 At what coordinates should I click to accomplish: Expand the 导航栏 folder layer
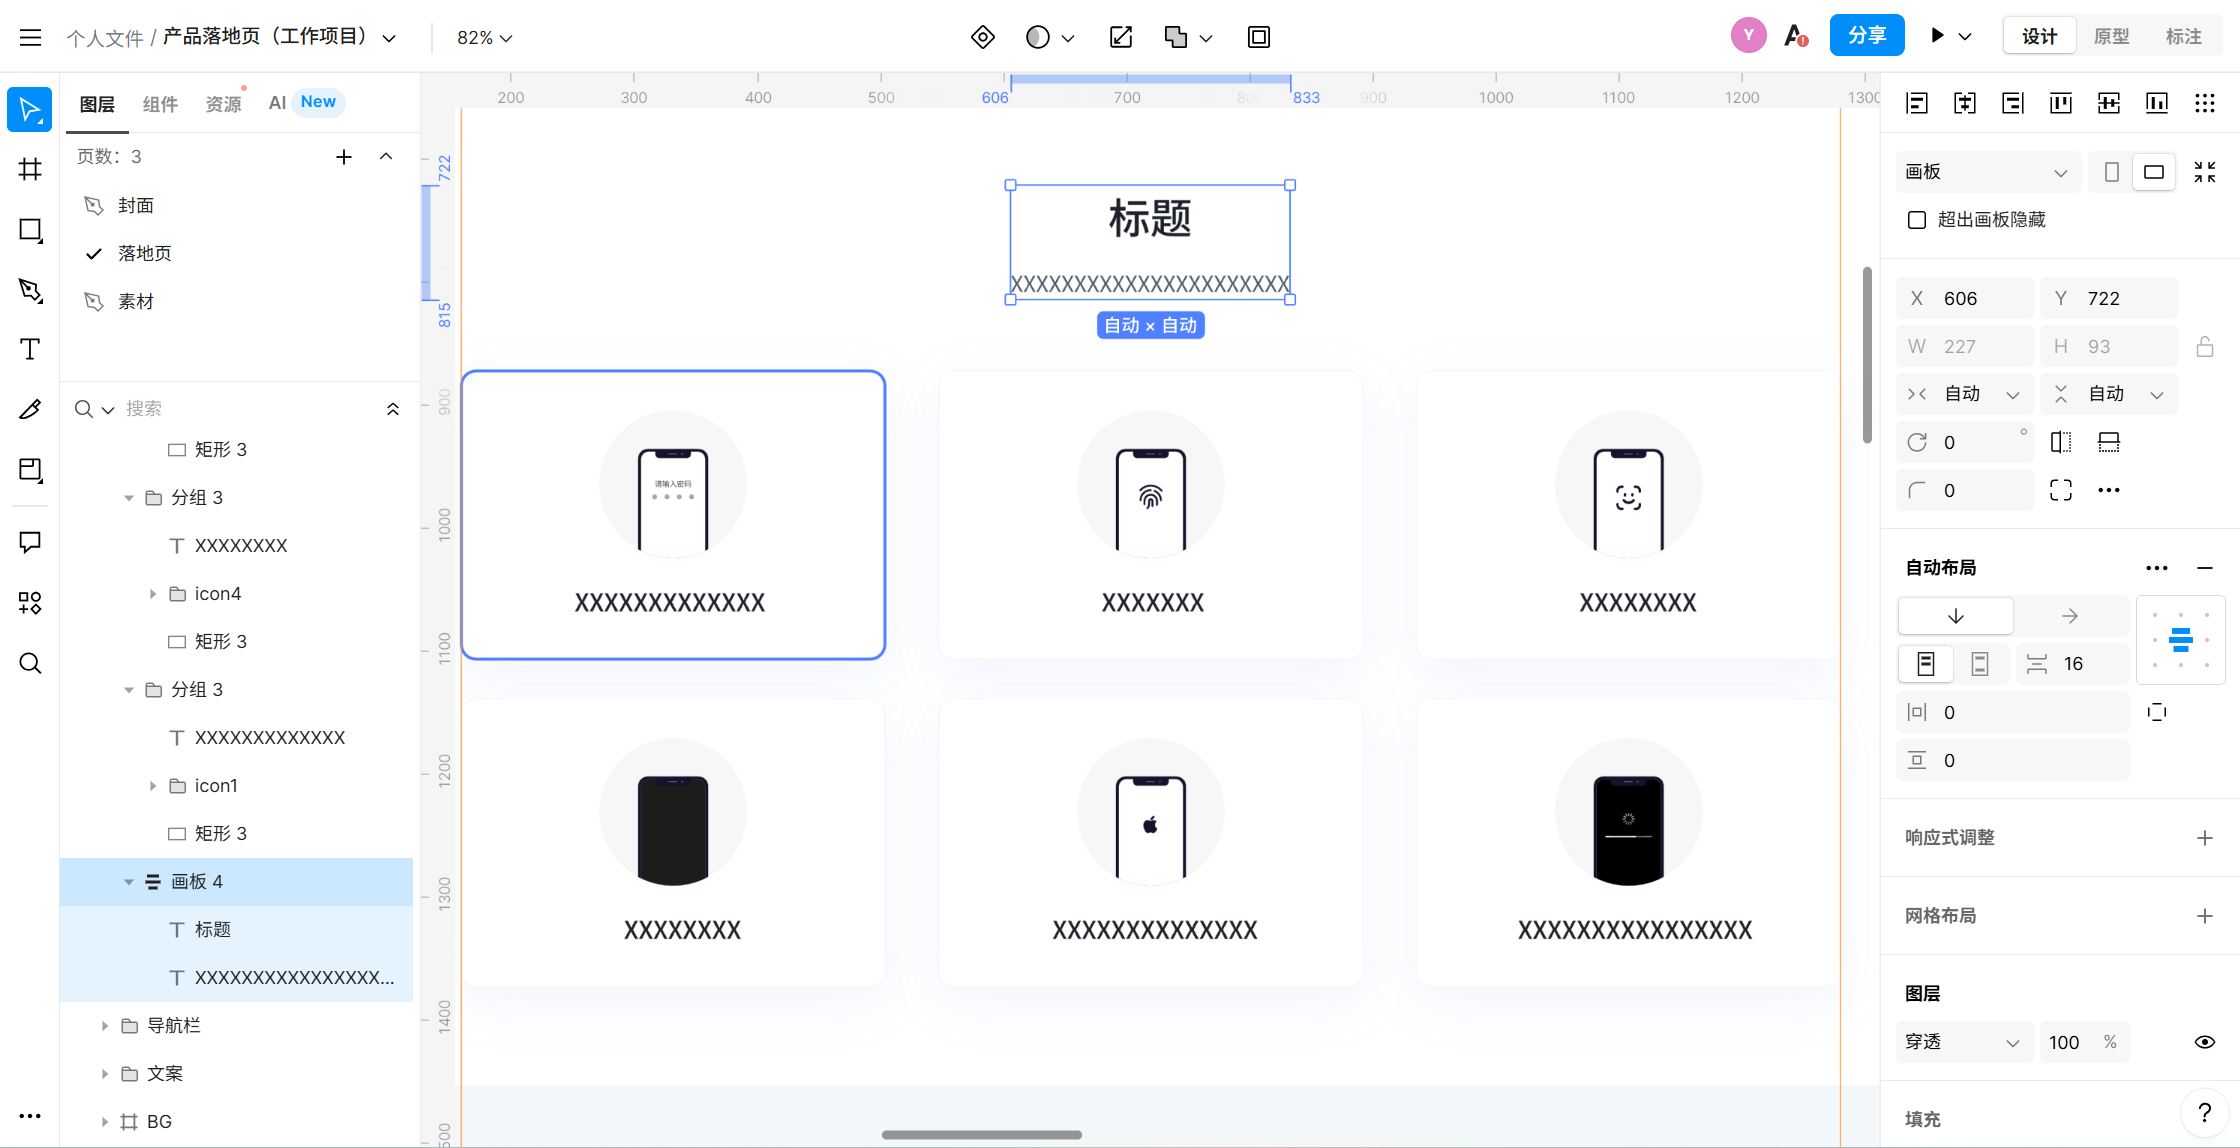(105, 1026)
